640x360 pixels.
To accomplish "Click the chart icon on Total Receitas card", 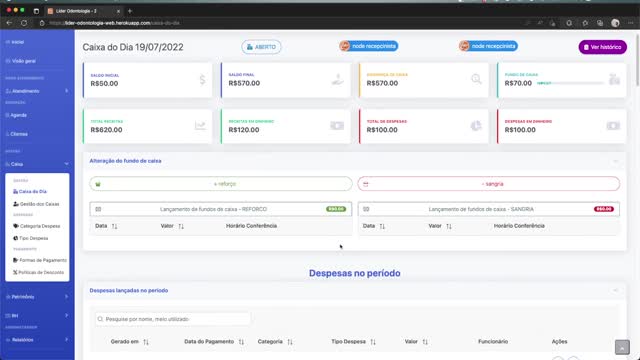I will pyautogui.click(x=200, y=126).
